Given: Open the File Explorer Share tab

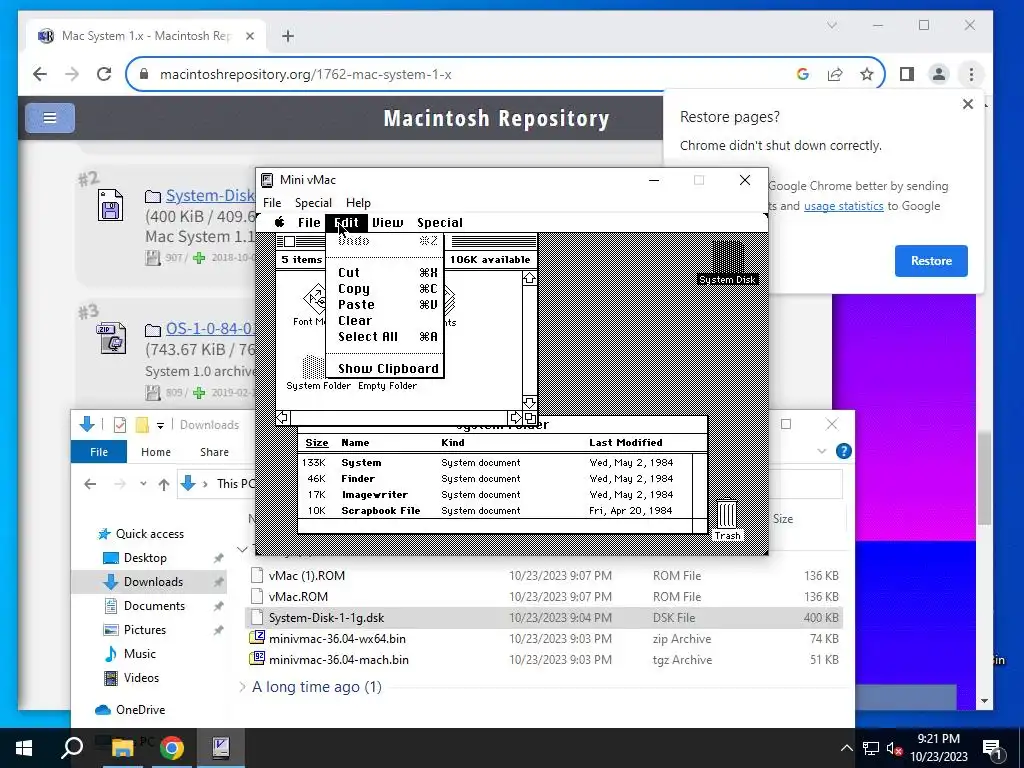Looking at the screenshot, I should [x=214, y=451].
